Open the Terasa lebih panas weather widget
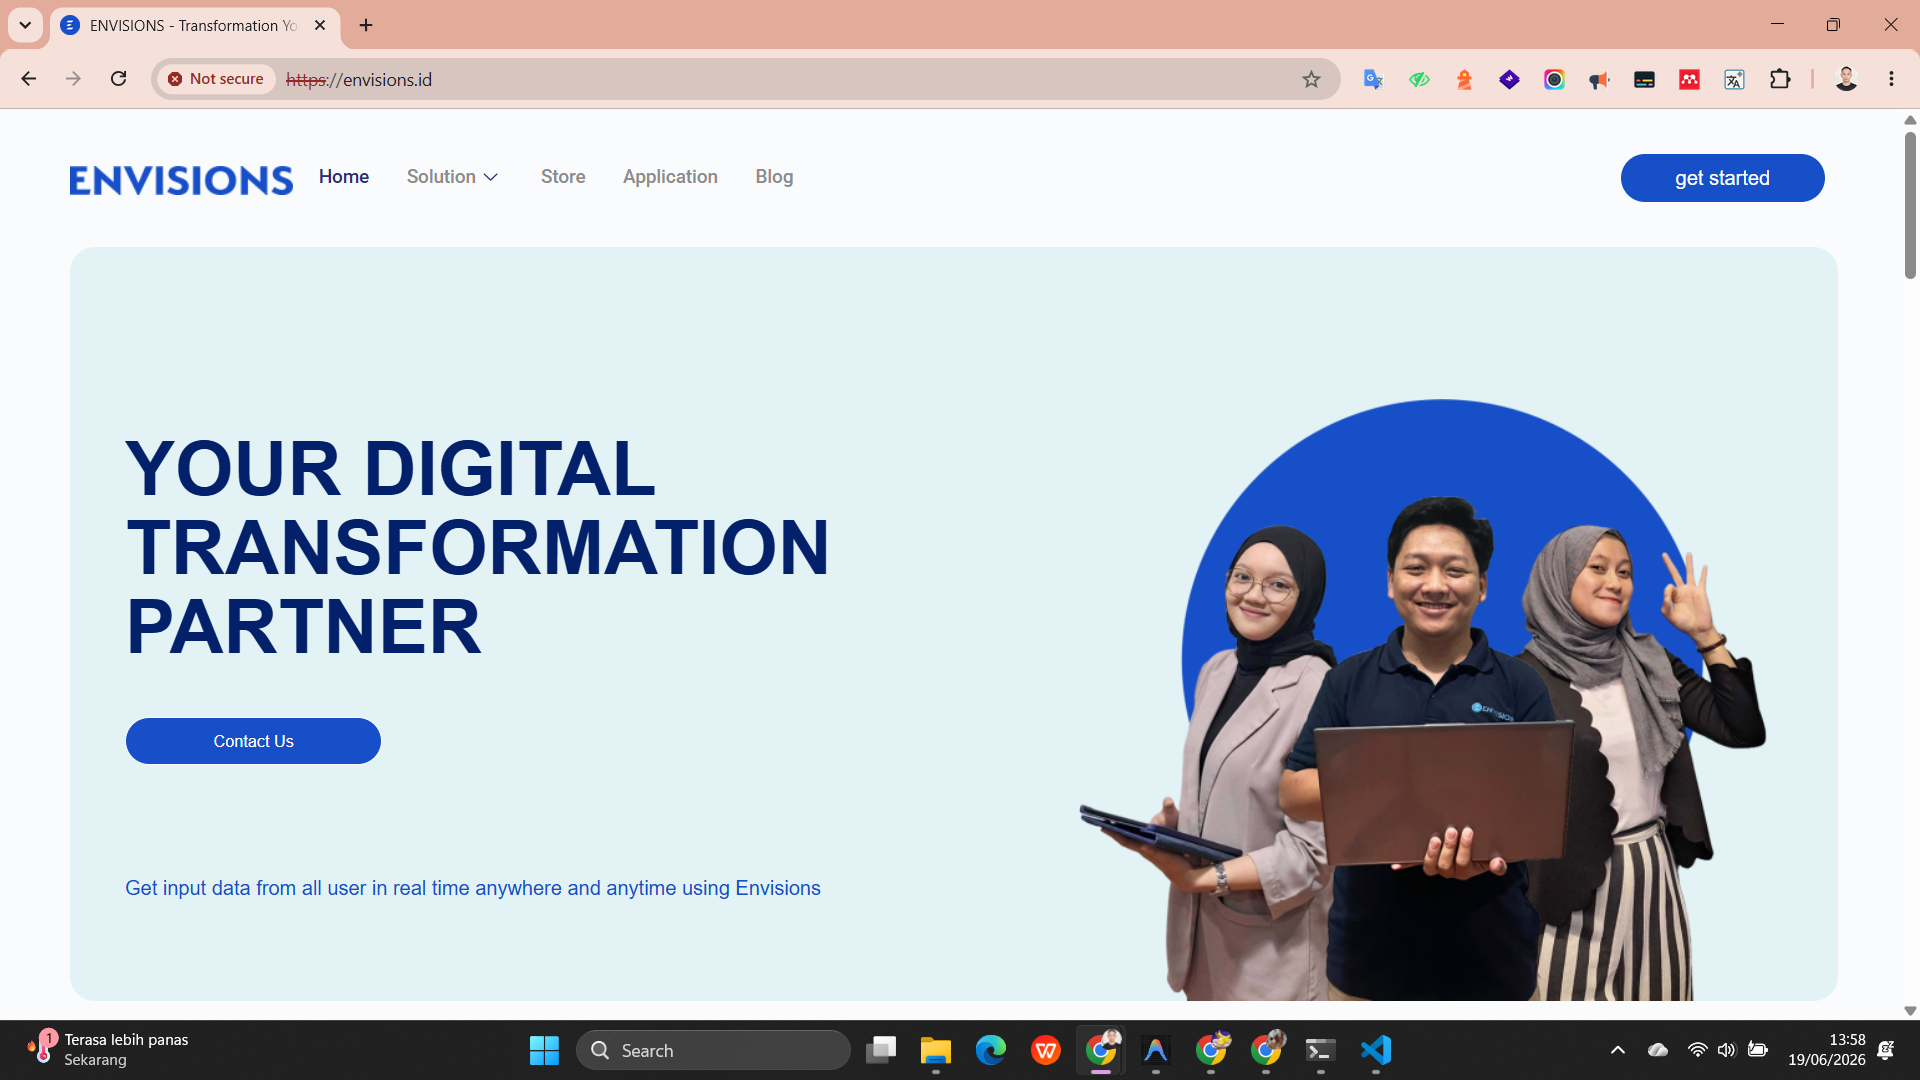This screenshot has height=1080, width=1920. pyautogui.click(x=108, y=1050)
